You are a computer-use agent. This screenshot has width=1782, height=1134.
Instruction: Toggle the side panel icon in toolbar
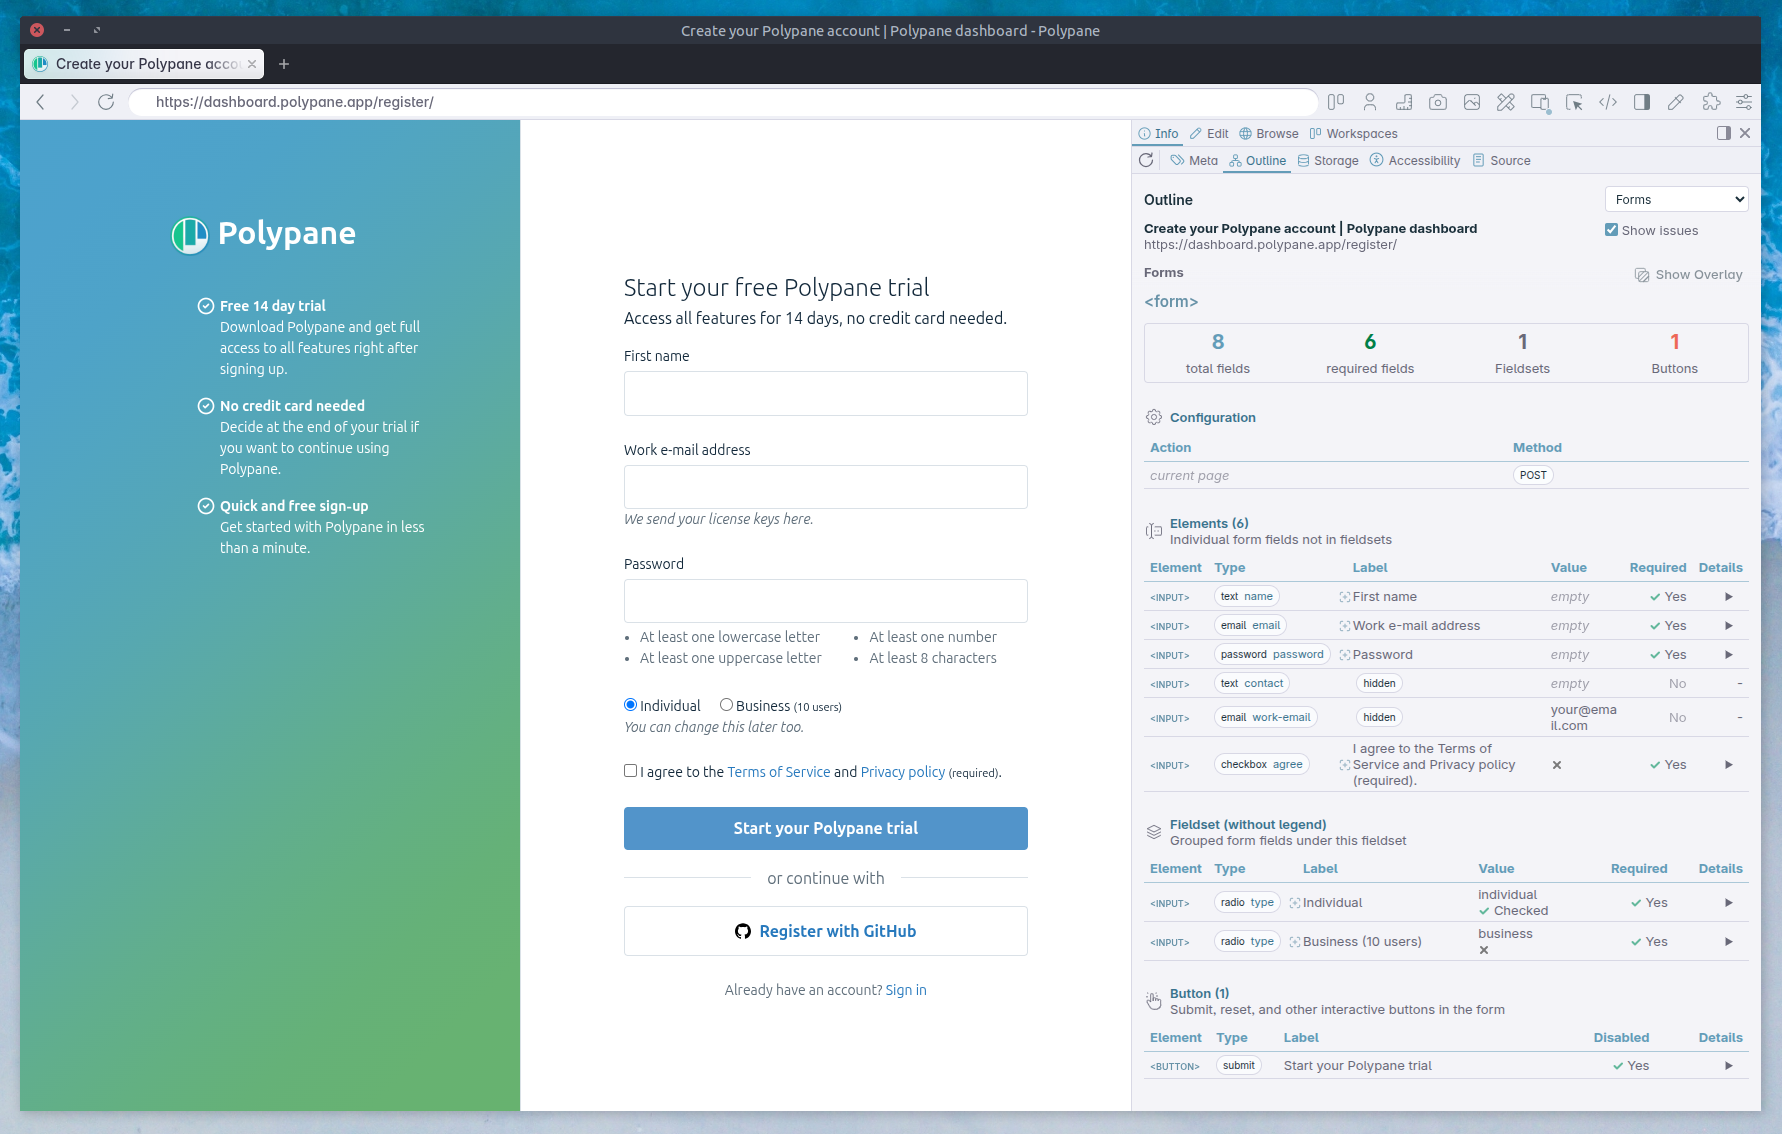tap(1642, 102)
